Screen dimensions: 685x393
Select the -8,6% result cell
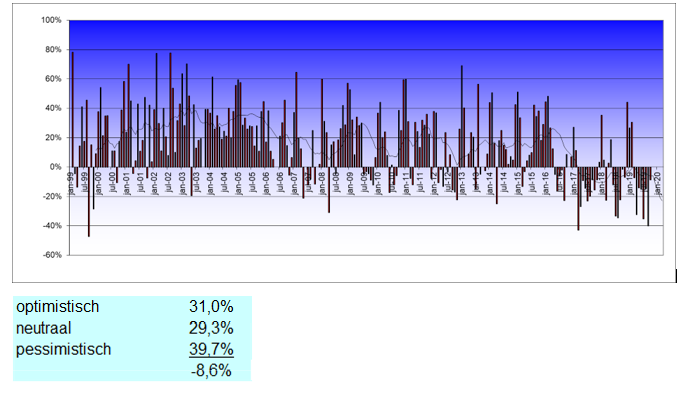[x=211, y=371]
